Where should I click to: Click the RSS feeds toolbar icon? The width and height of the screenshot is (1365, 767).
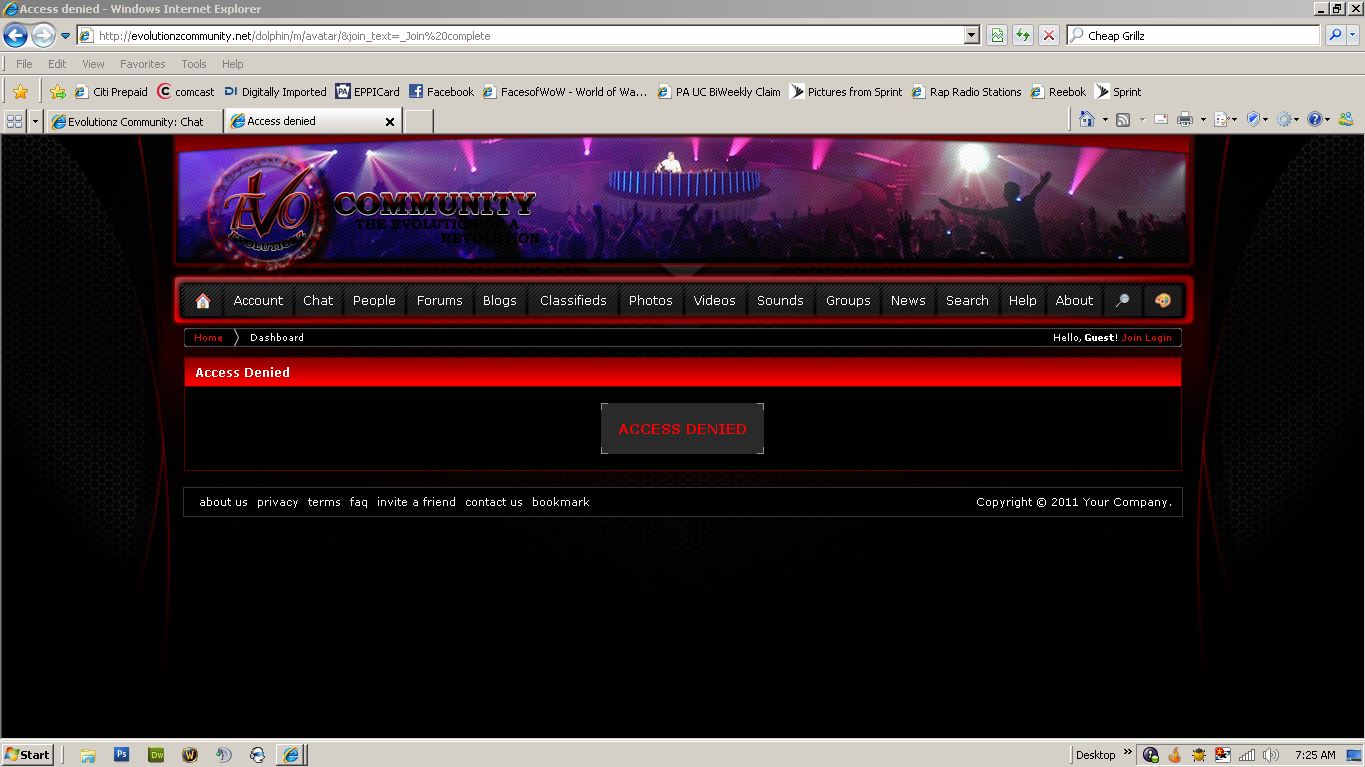(1123, 120)
